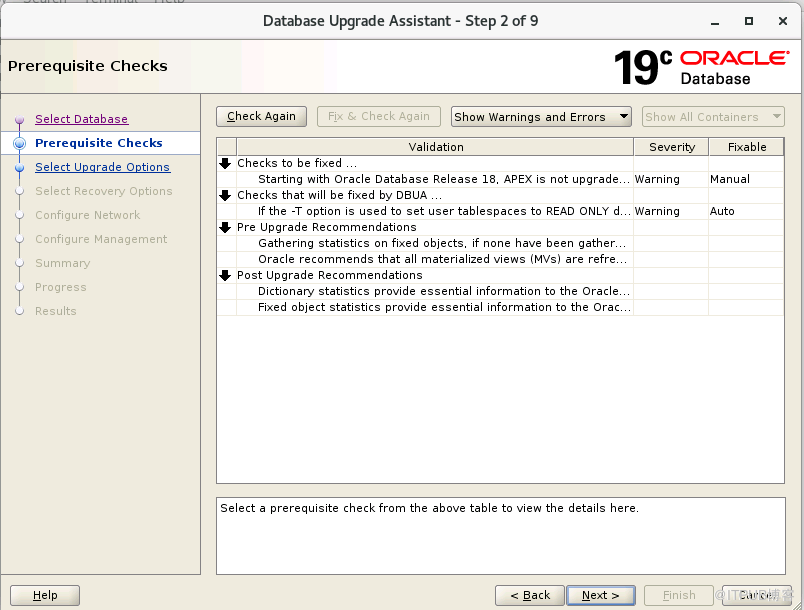Click the 'Checks that will be fixed by DBUA' label

(x=339, y=195)
